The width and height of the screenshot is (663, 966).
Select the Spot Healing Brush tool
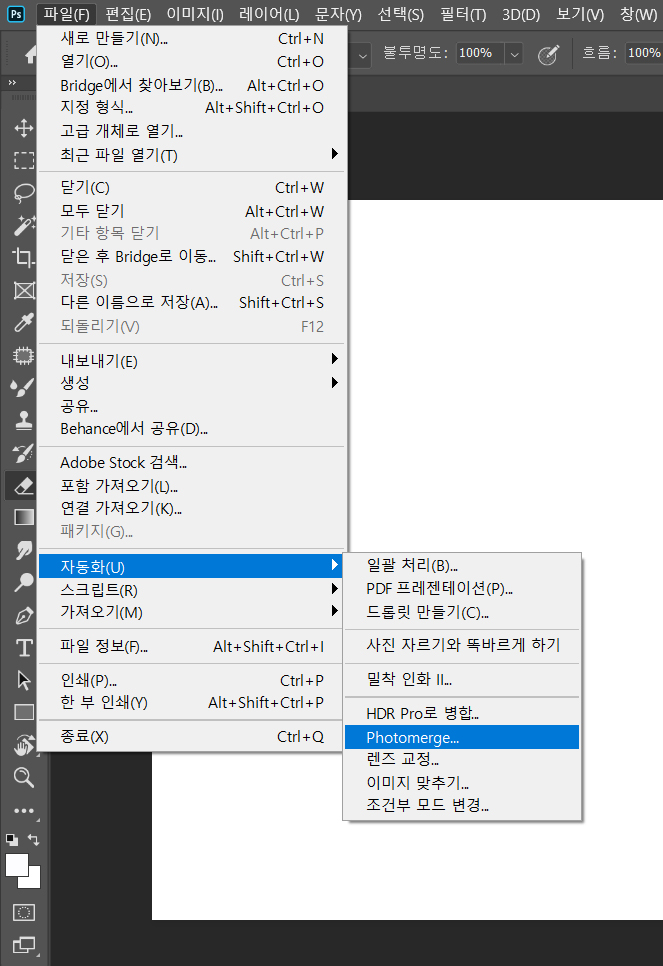click(x=23, y=355)
